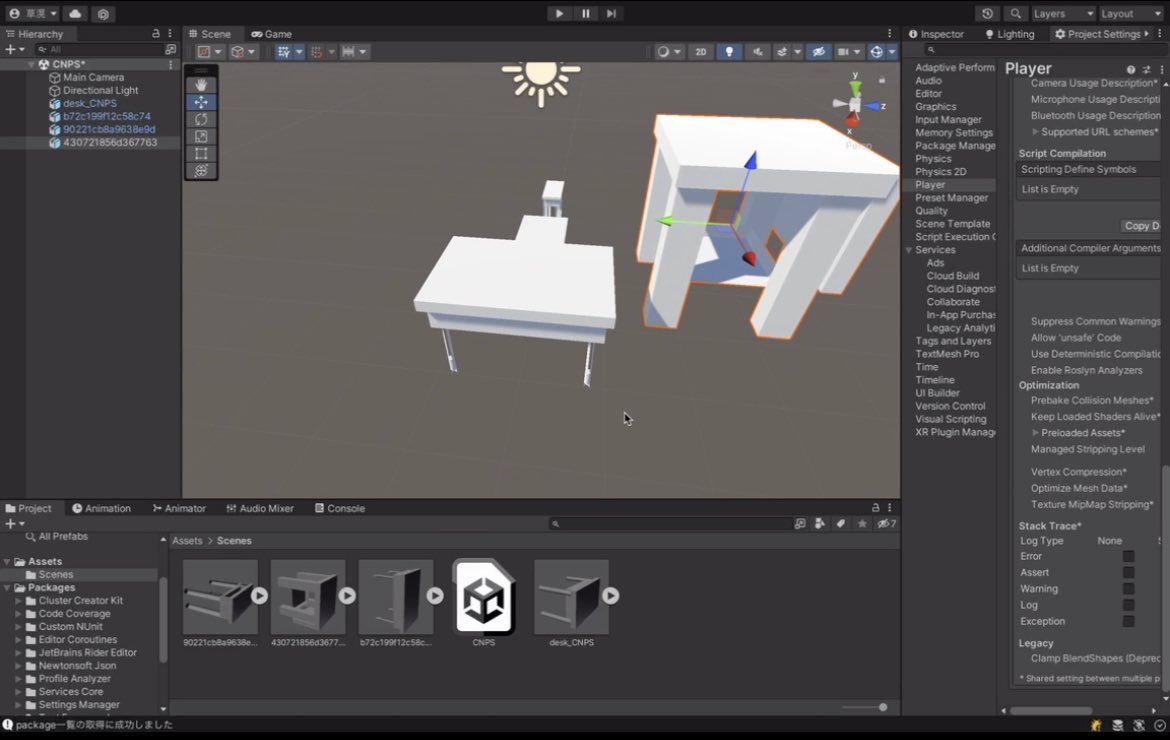Viewport: 1170px width, 740px height.
Task: Open the Animation tab
Action: coord(101,508)
